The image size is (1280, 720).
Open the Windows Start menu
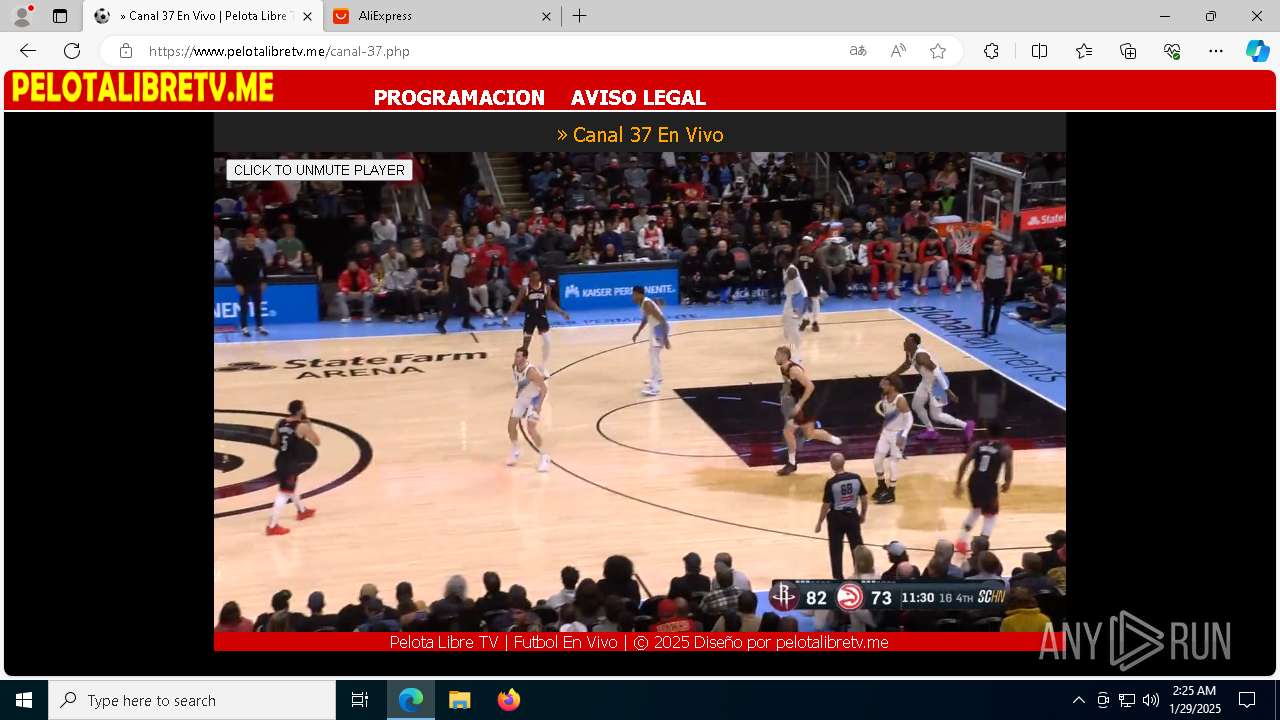tap(24, 700)
